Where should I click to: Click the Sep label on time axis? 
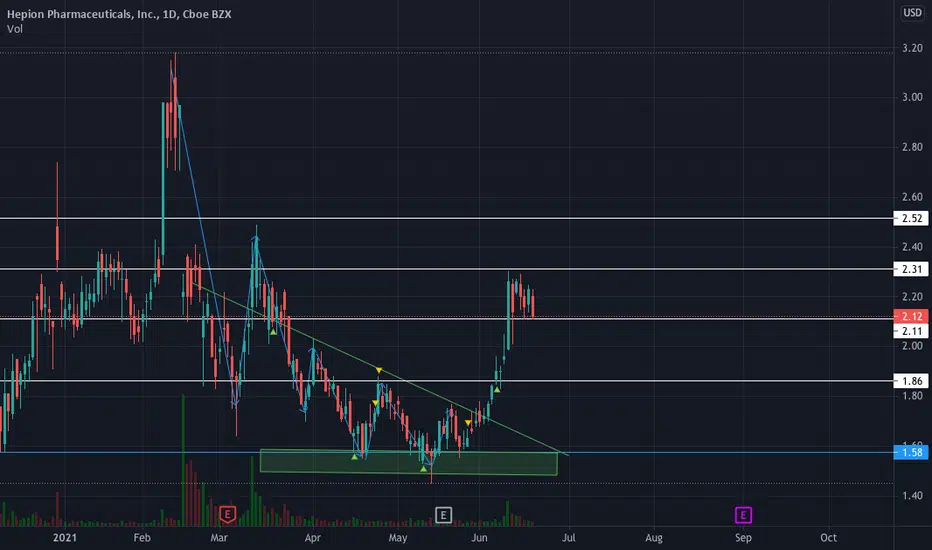coord(743,538)
